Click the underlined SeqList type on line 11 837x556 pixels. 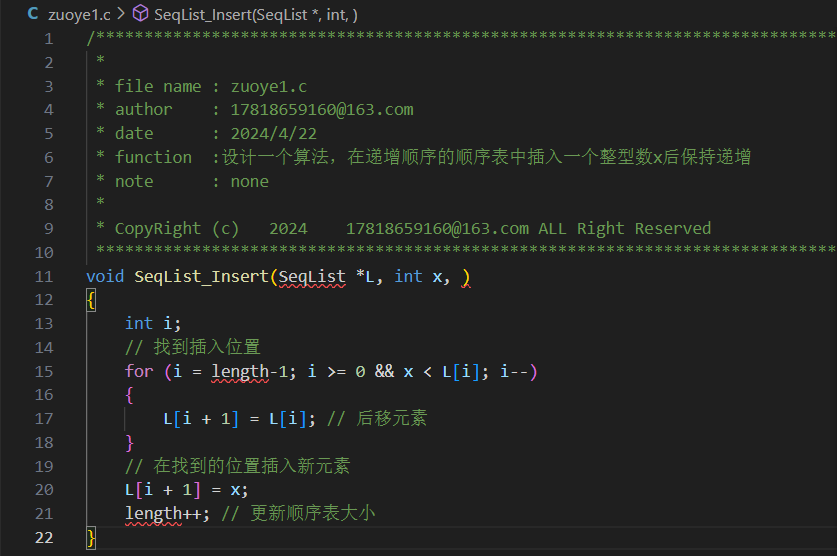point(312,277)
